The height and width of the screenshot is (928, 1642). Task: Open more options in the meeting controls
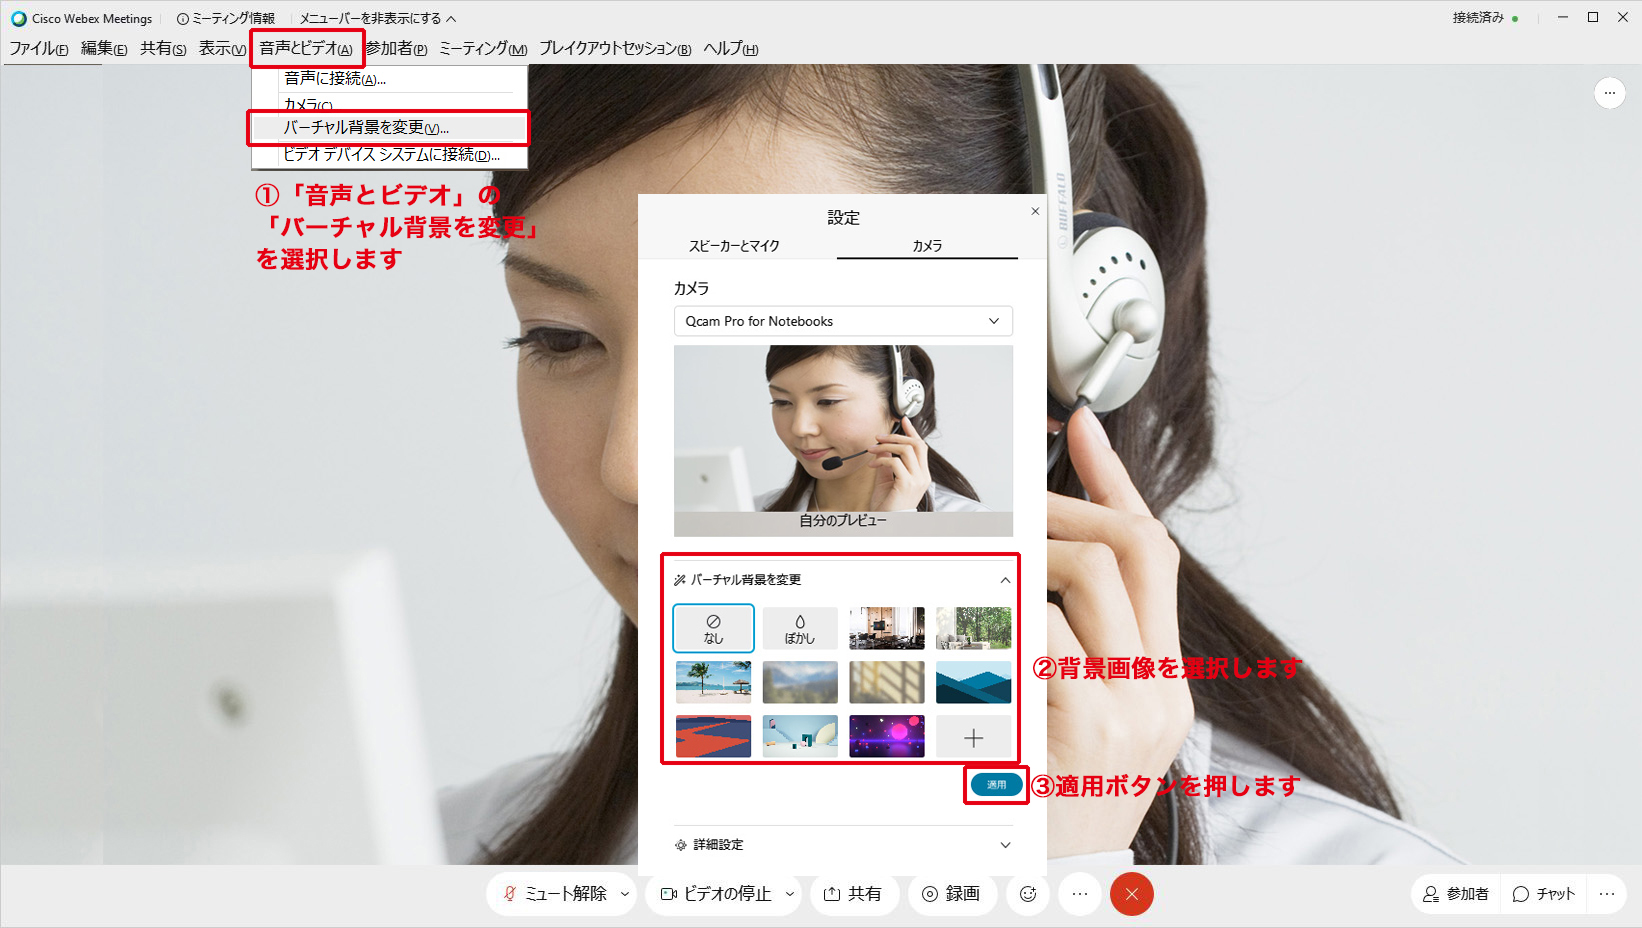point(1080,894)
